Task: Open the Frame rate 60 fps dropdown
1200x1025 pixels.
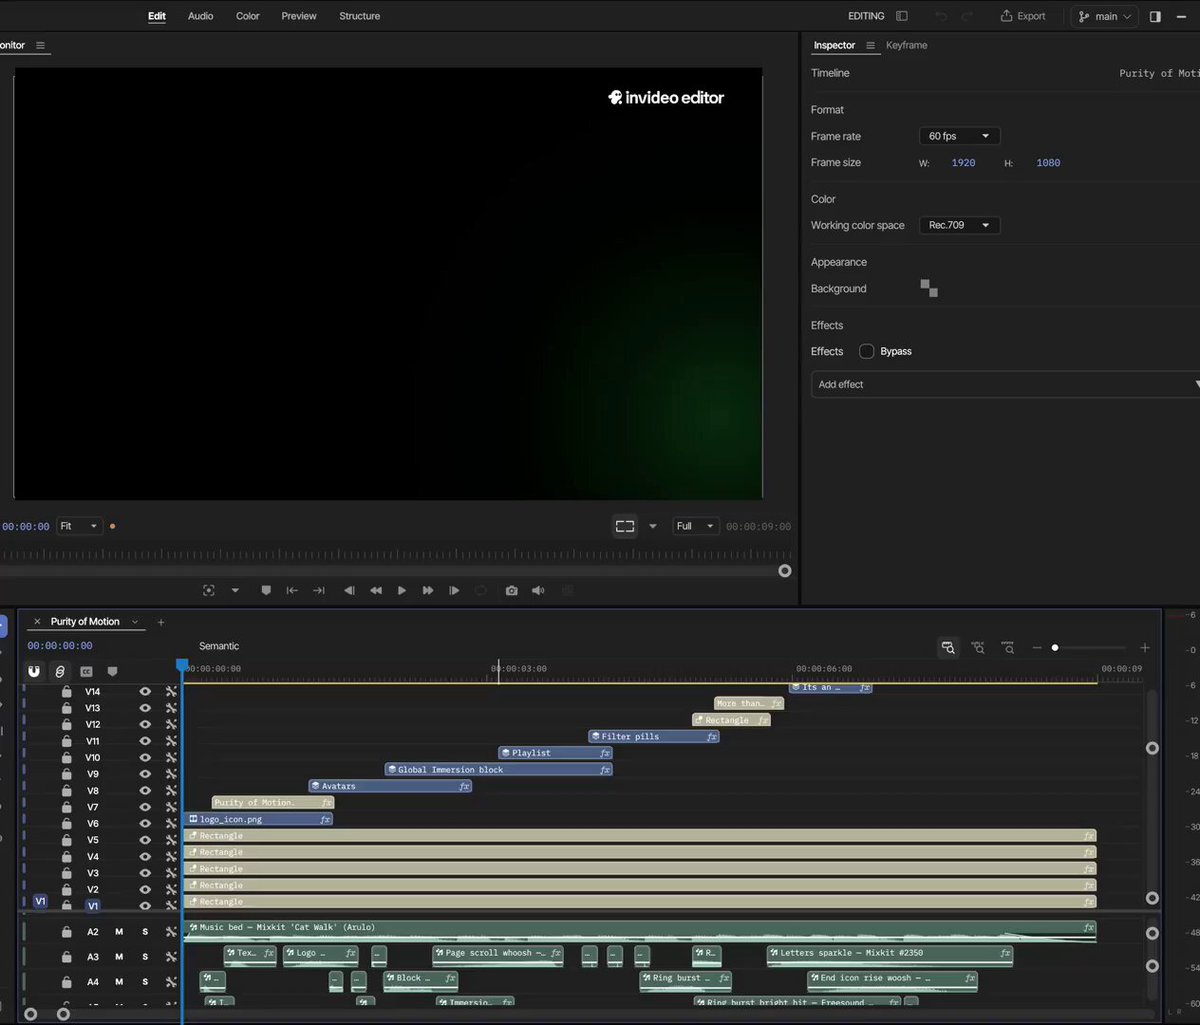Action: (959, 136)
